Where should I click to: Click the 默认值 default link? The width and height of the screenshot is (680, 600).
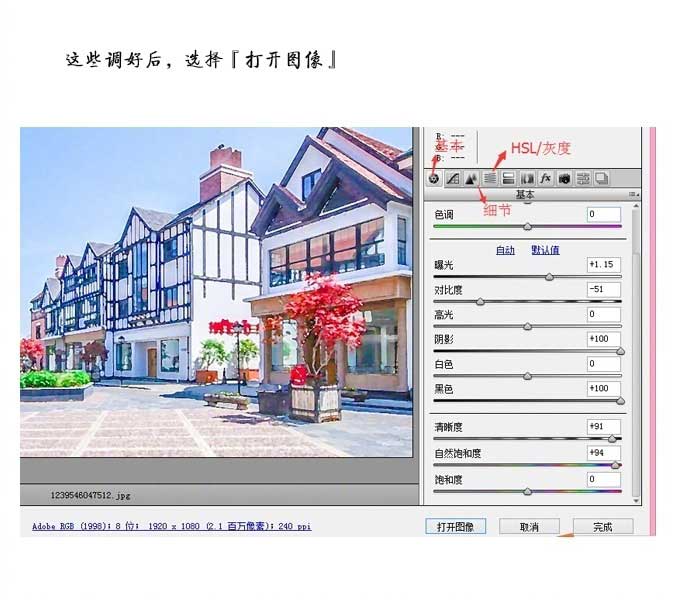546,250
